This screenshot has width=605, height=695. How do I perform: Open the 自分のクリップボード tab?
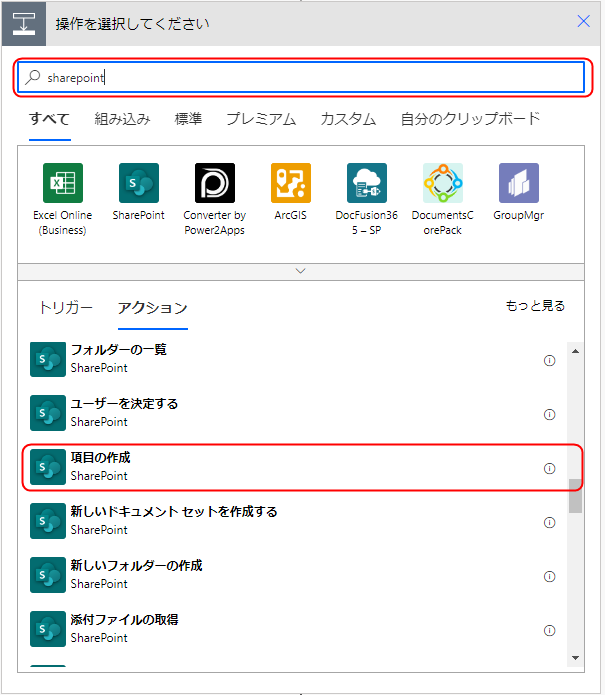pos(470,119)
